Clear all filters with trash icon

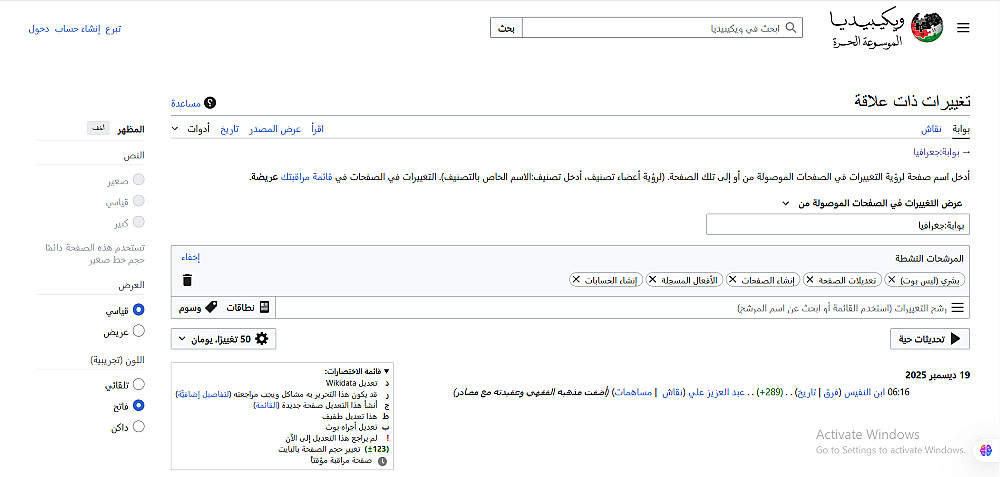coord(188,280)
